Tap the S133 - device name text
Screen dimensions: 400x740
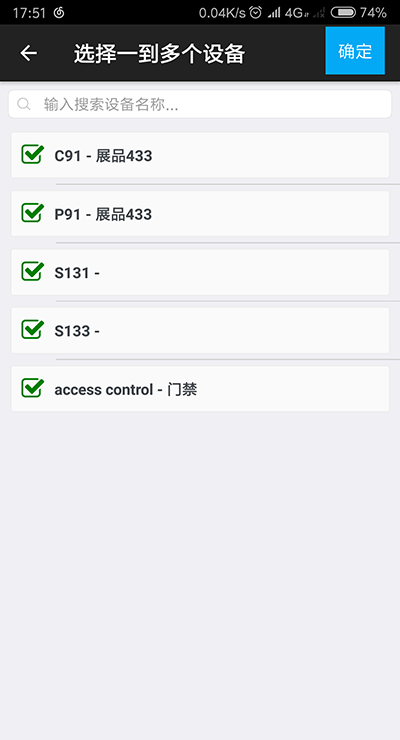point(77,331)
